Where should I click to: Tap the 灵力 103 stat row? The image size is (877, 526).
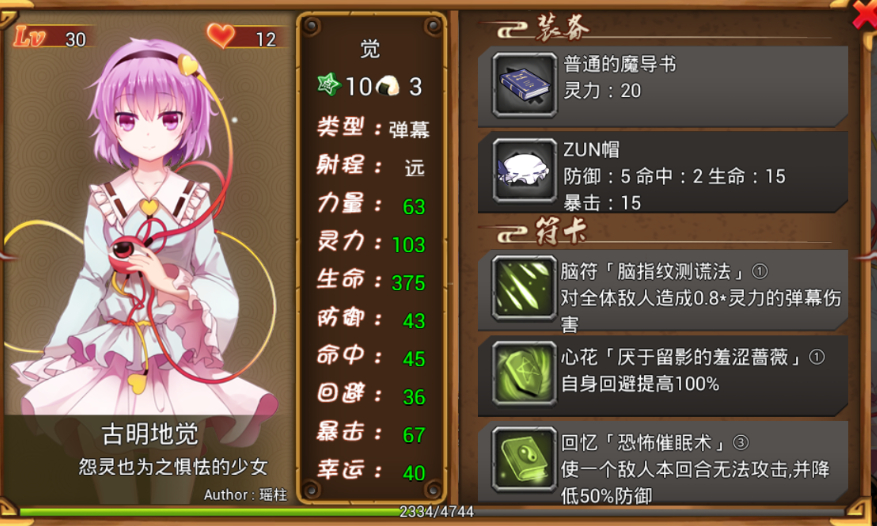point(371,243)
